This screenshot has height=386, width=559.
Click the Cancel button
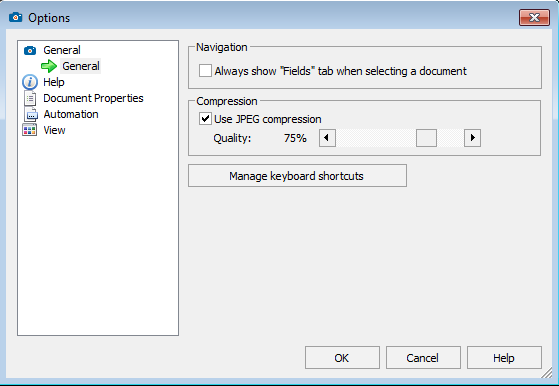pos(423,357)
